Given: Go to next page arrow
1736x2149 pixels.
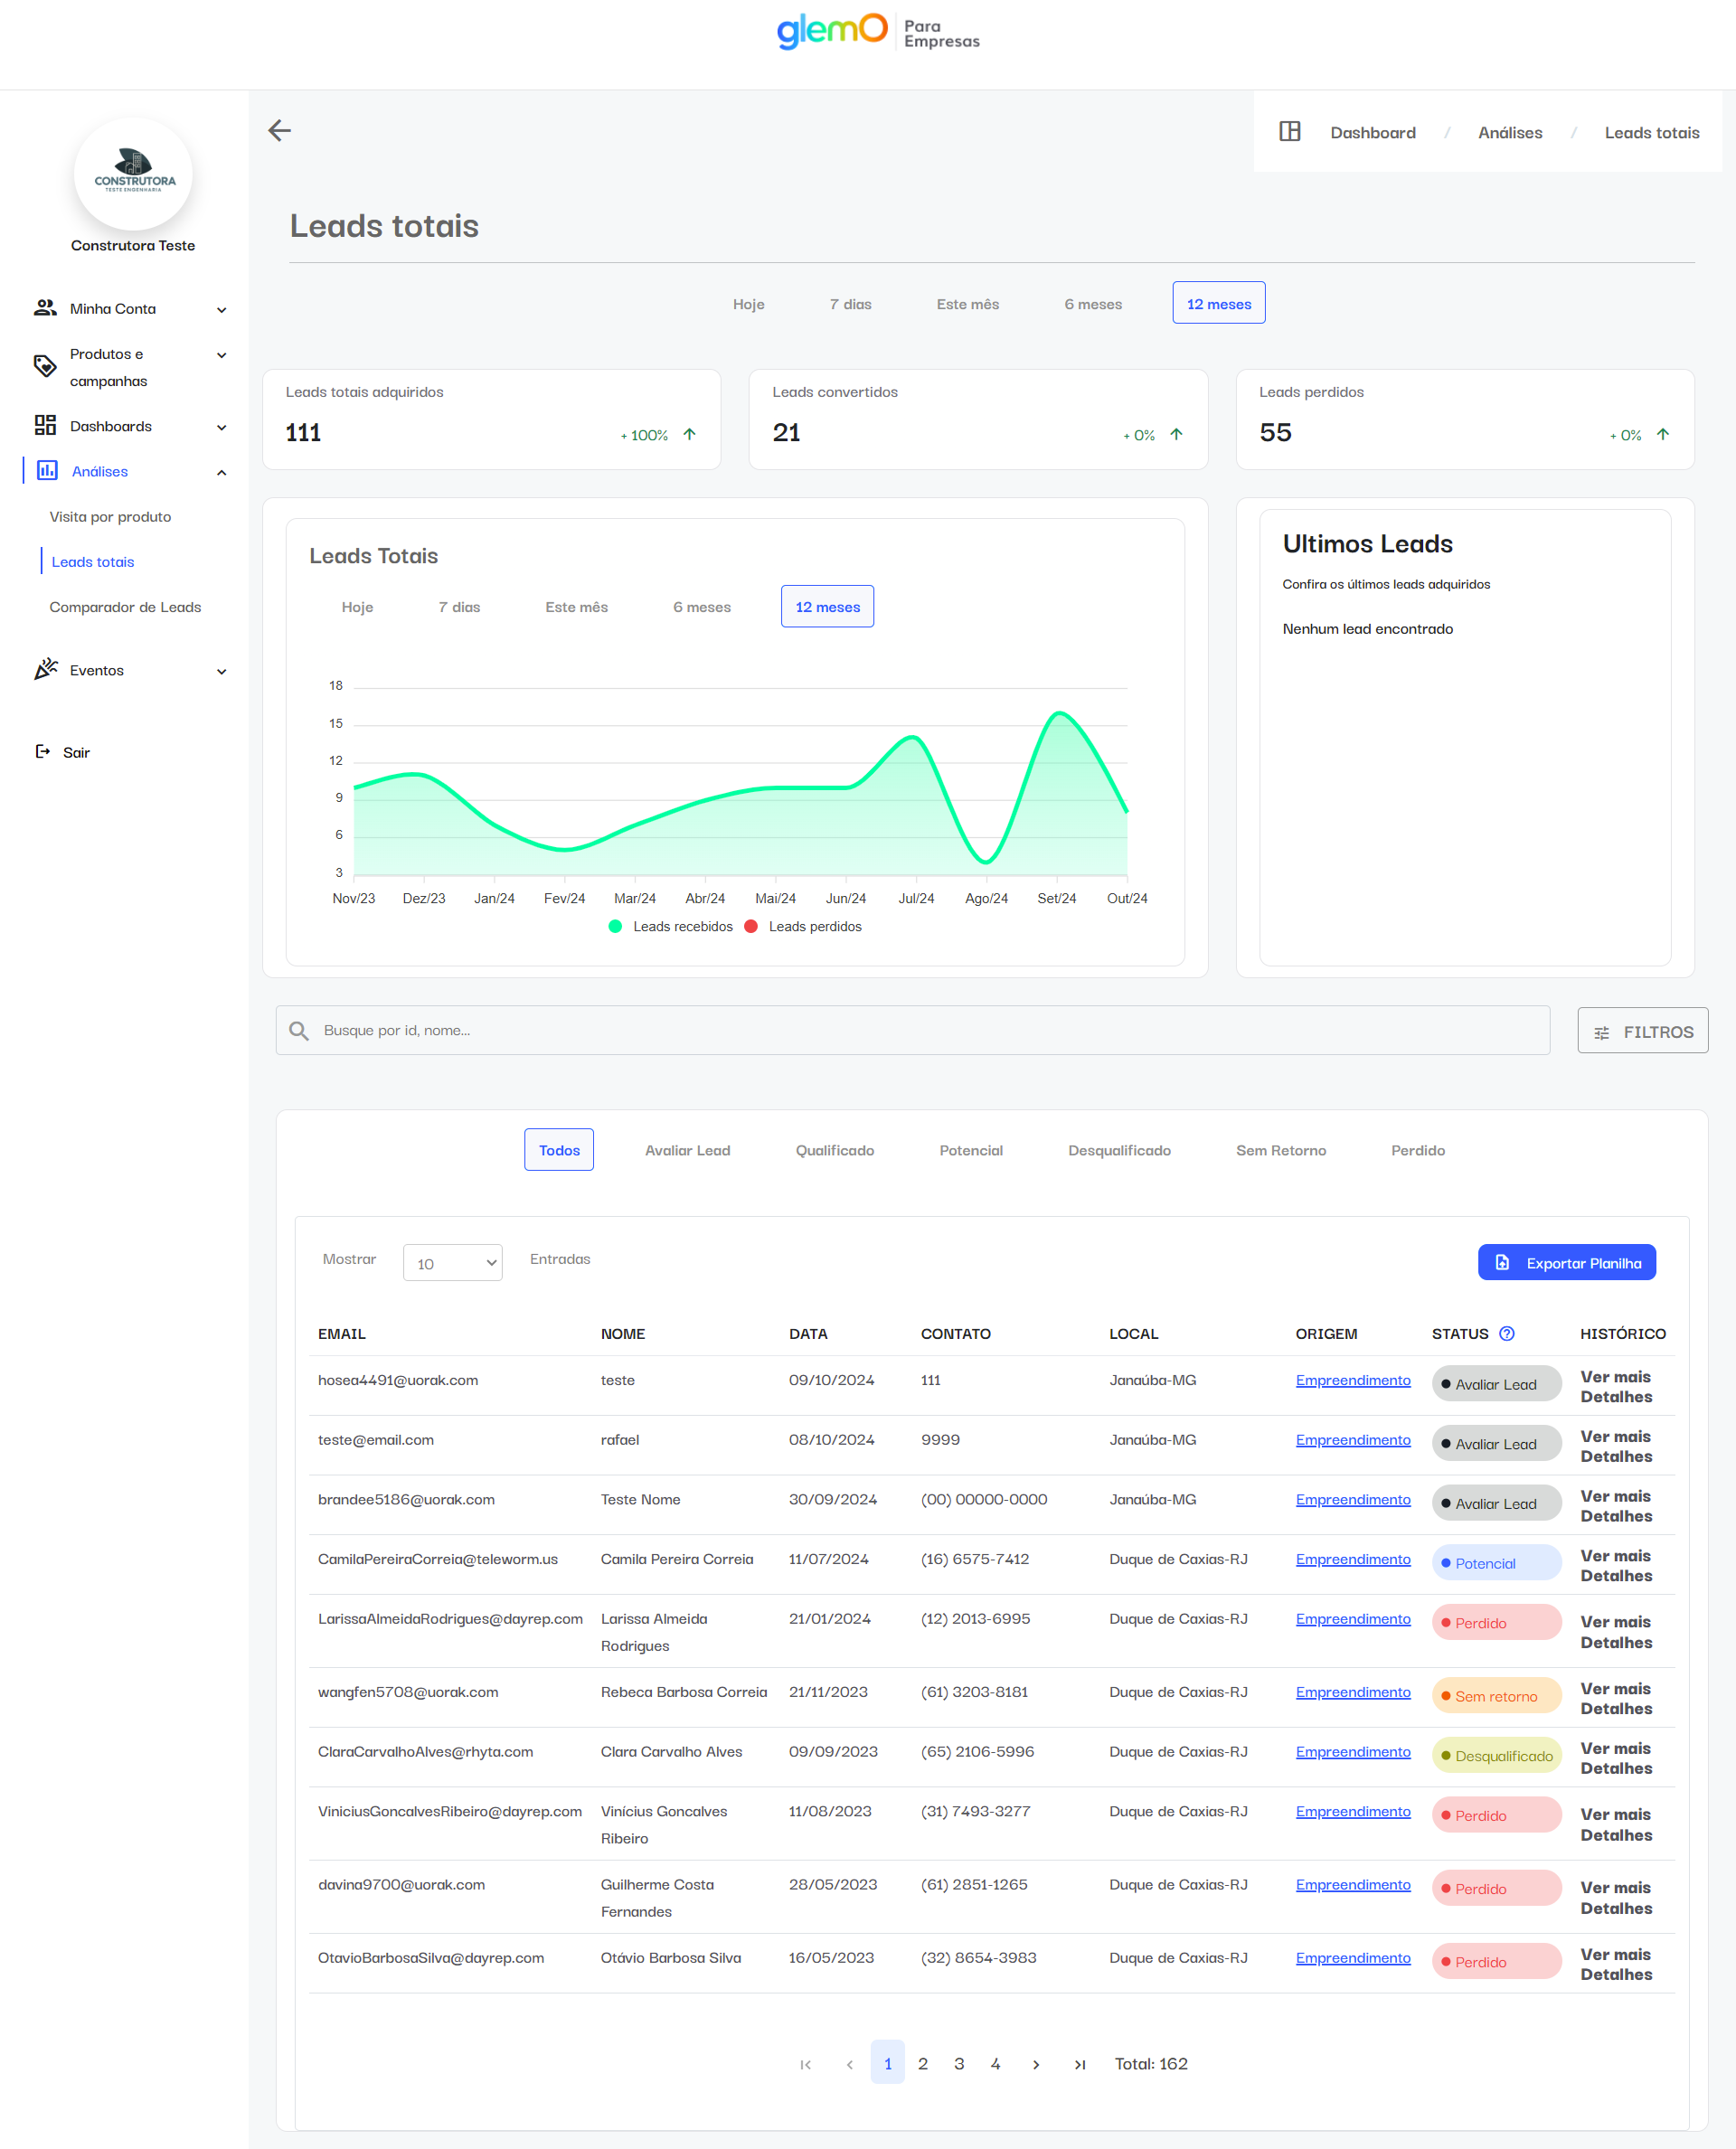Looking at the screenshot, I should pos(1036,2064).
